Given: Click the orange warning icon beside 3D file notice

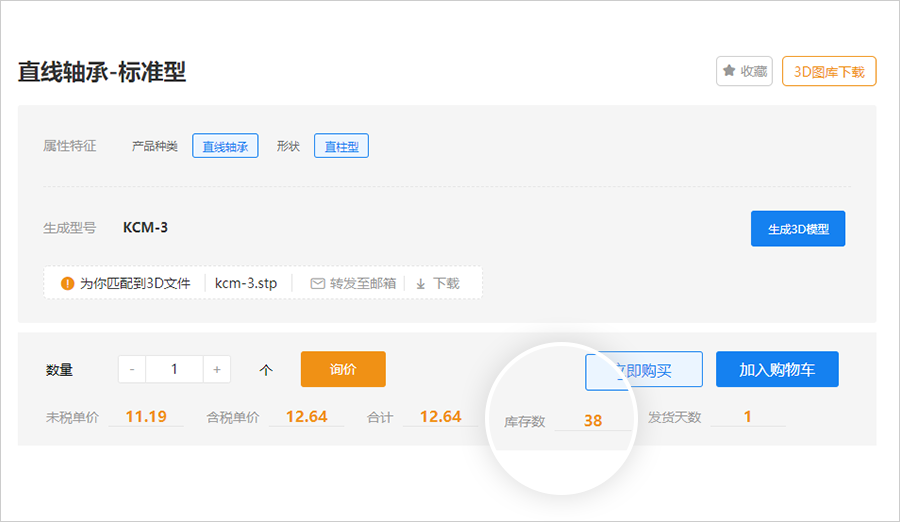Looking at the screenshot, I should tap(68, 283).
